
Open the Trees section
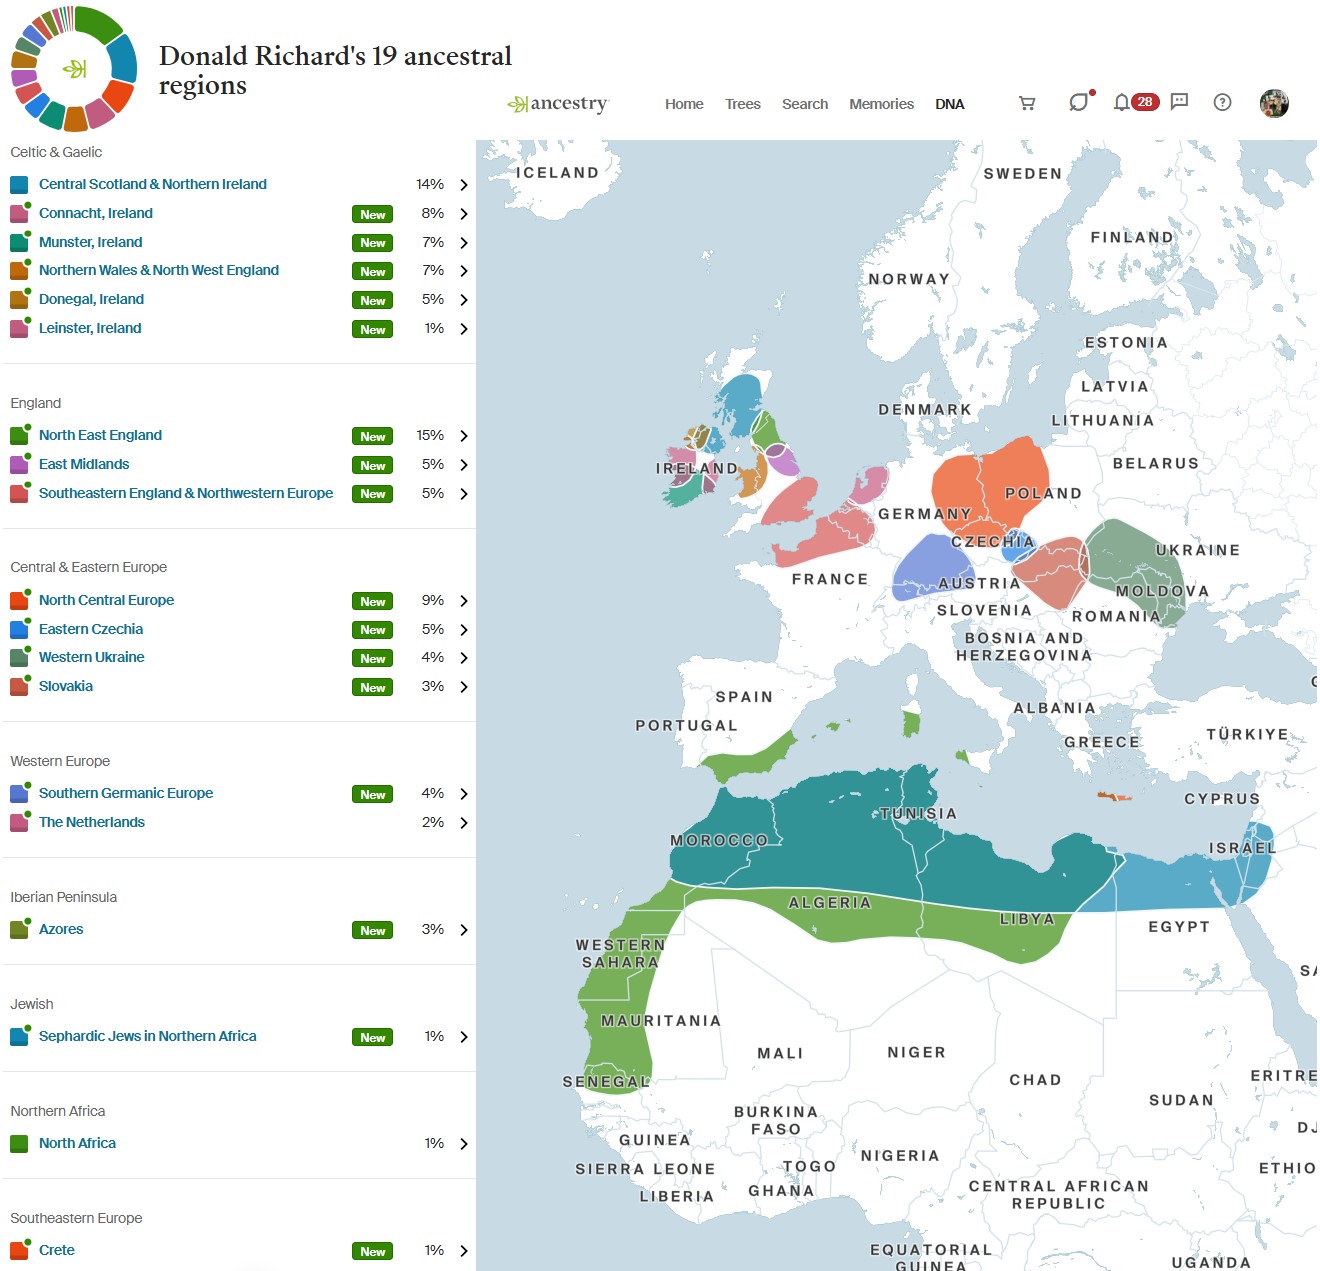(x=742, y=104)
